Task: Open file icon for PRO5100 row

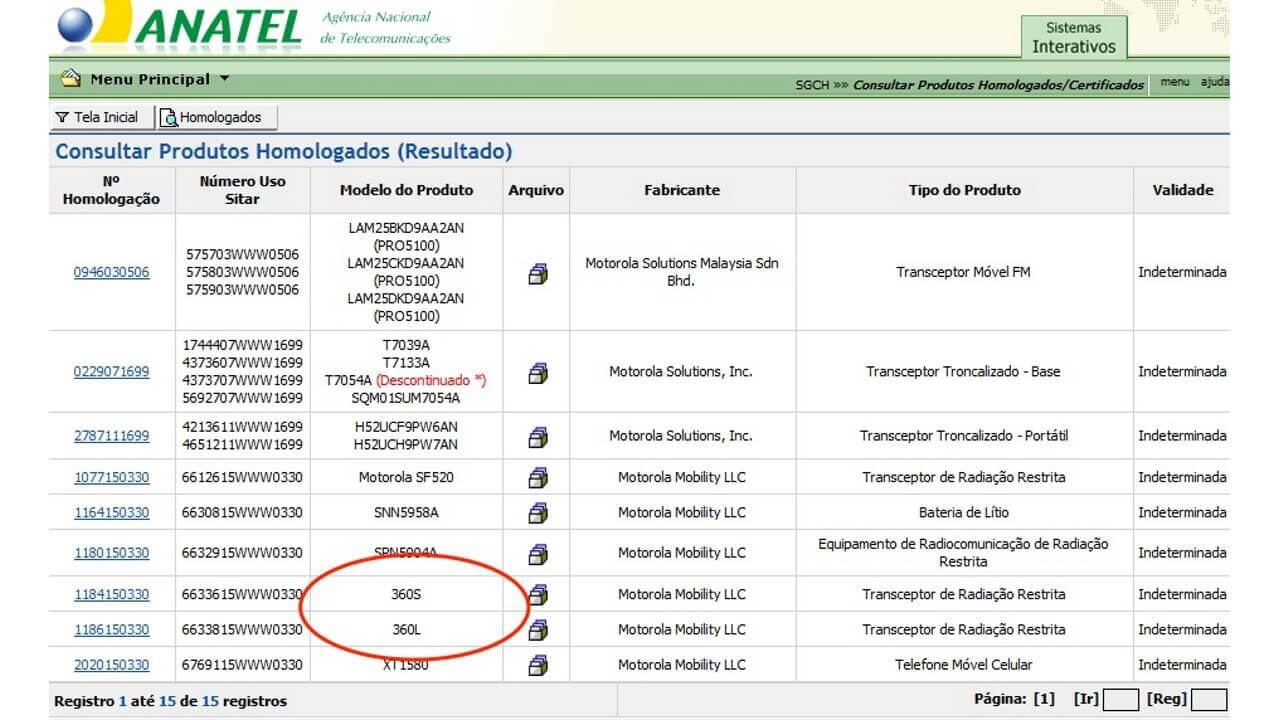Action: [537, 273]
